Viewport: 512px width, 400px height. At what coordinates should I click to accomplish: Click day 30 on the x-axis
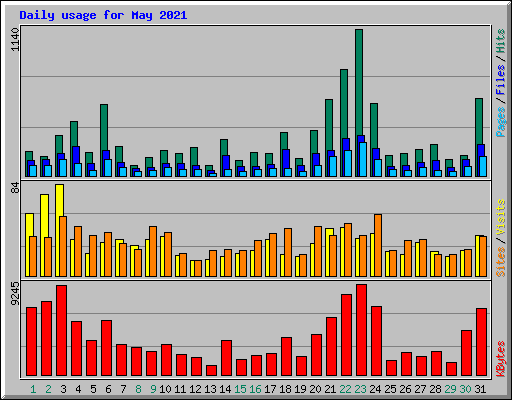[x=465, y=389]
